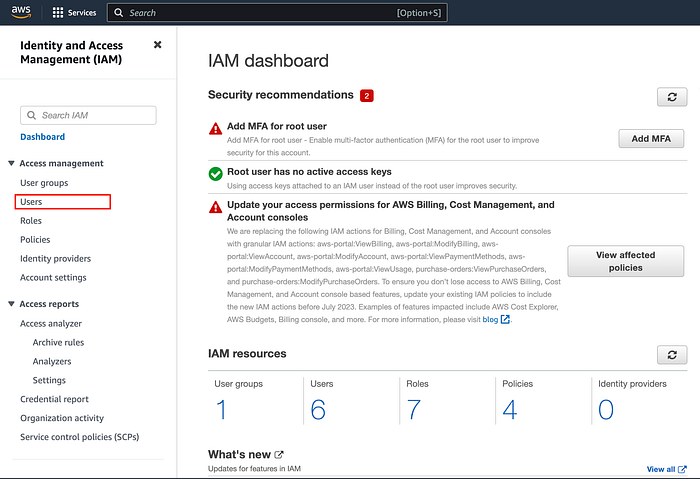
Task: Refresh the IAM resources section
Action: [672, 355]
